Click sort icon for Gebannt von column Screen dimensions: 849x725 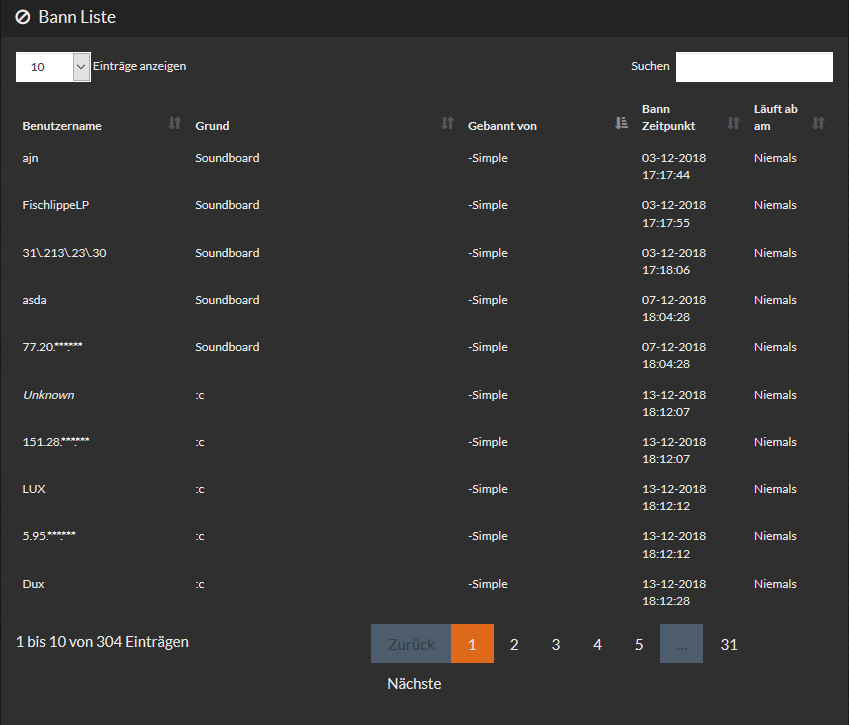(x=621, y=123)
